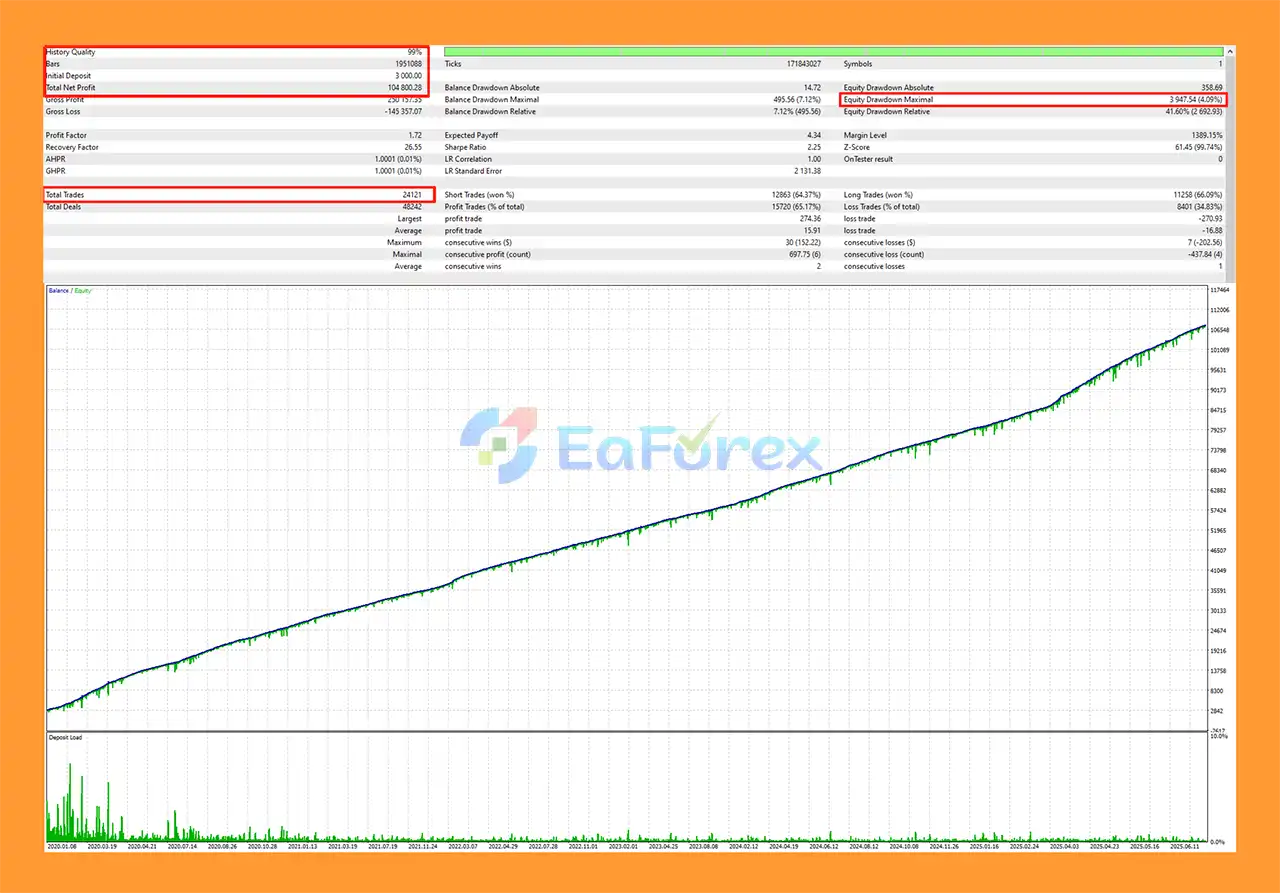Select the 2022.03.07 date on the axis
This screenshot has height=893, width=1280.
tap(462, 846)
